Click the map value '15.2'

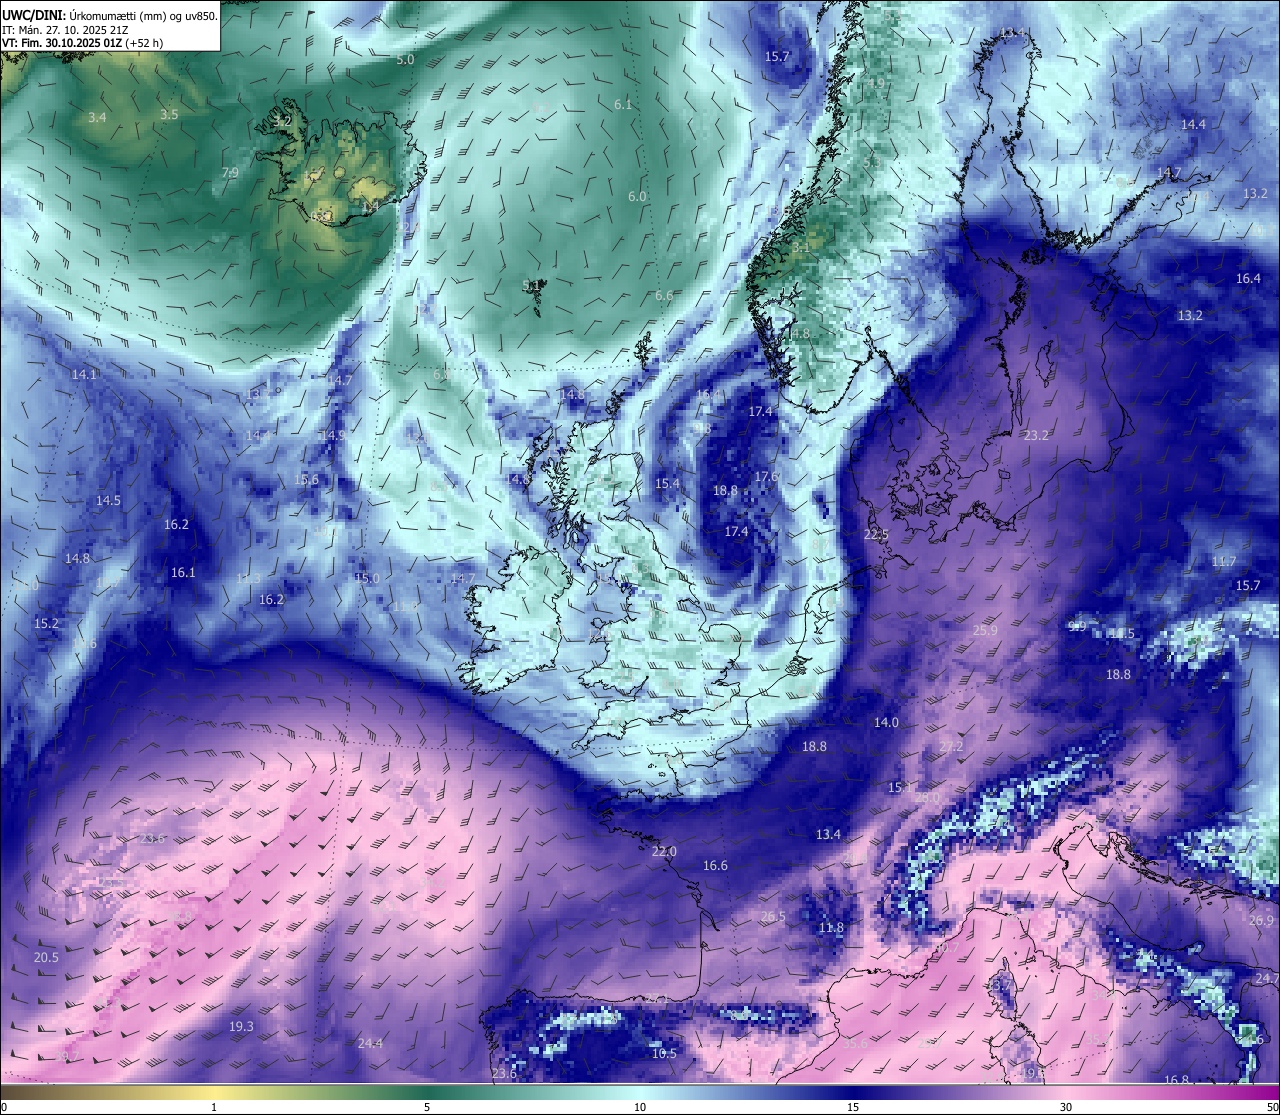[47, 624]
